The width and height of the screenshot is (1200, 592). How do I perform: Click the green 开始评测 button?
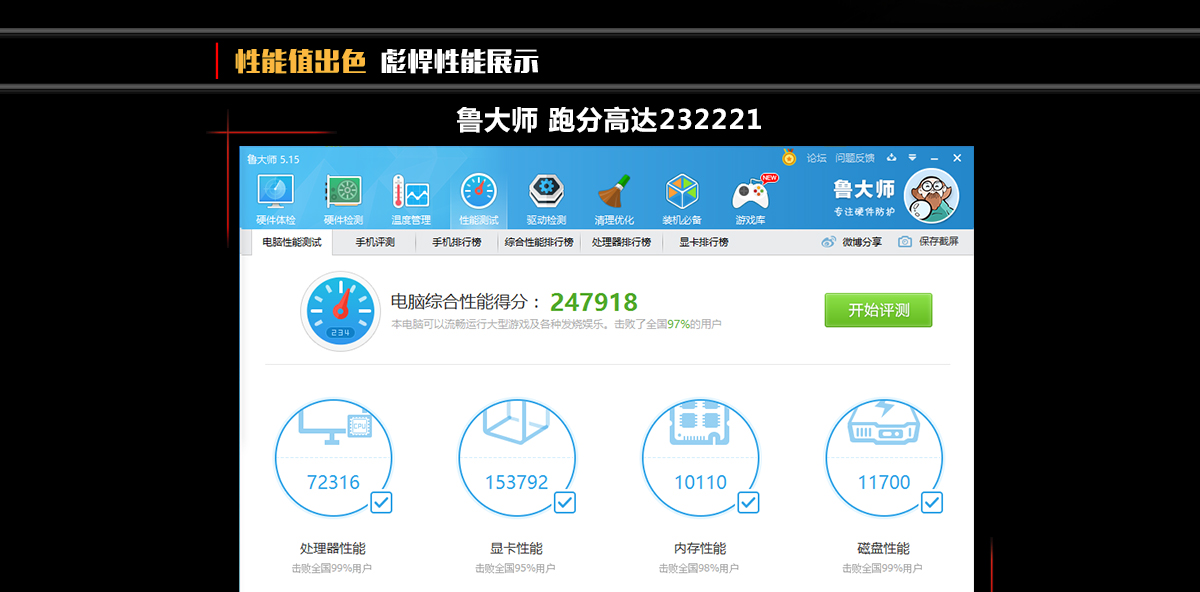point(878,310)
